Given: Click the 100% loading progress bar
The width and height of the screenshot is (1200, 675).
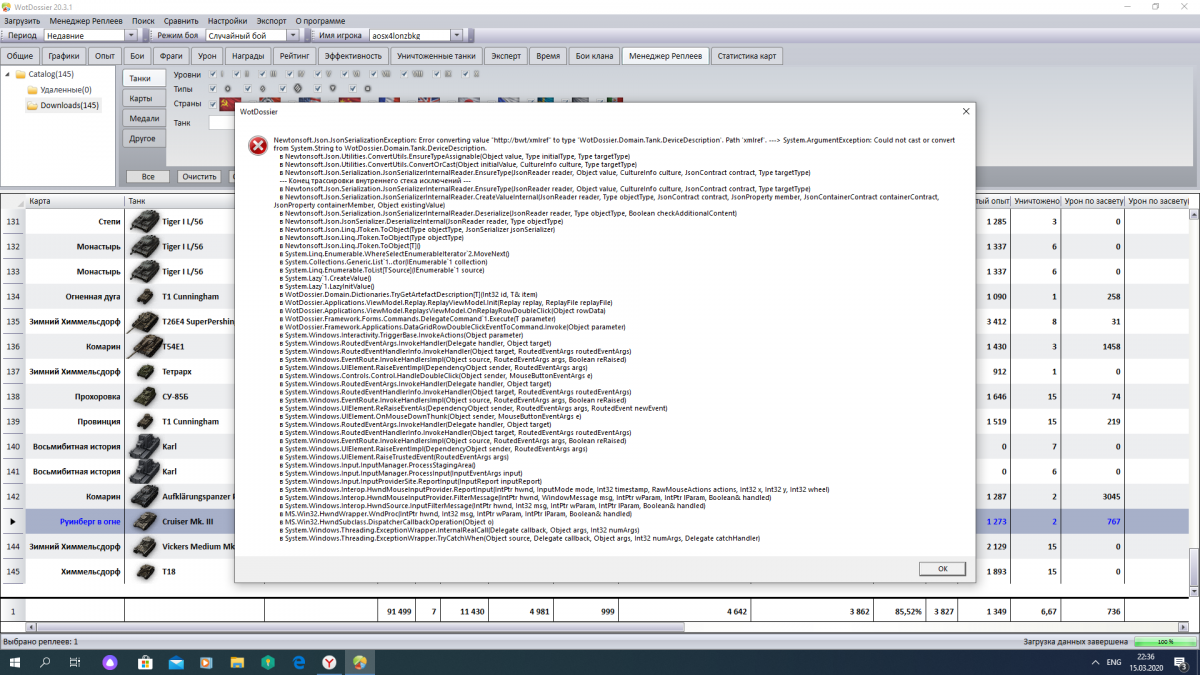Looking at the screenshot, I should point(1165,641).
